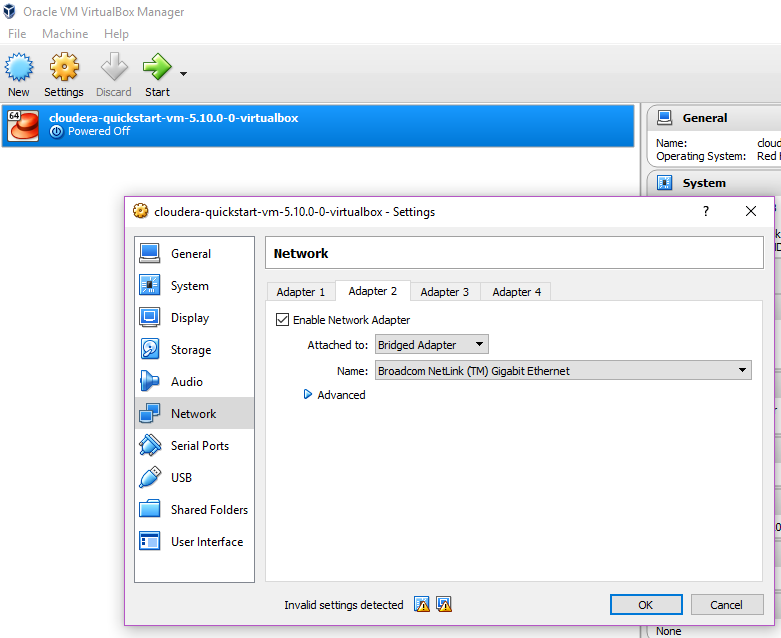This screenshot has width=781, height=638.
Task: Switch to the Adapter 3 tab
Action: point(445,292)
